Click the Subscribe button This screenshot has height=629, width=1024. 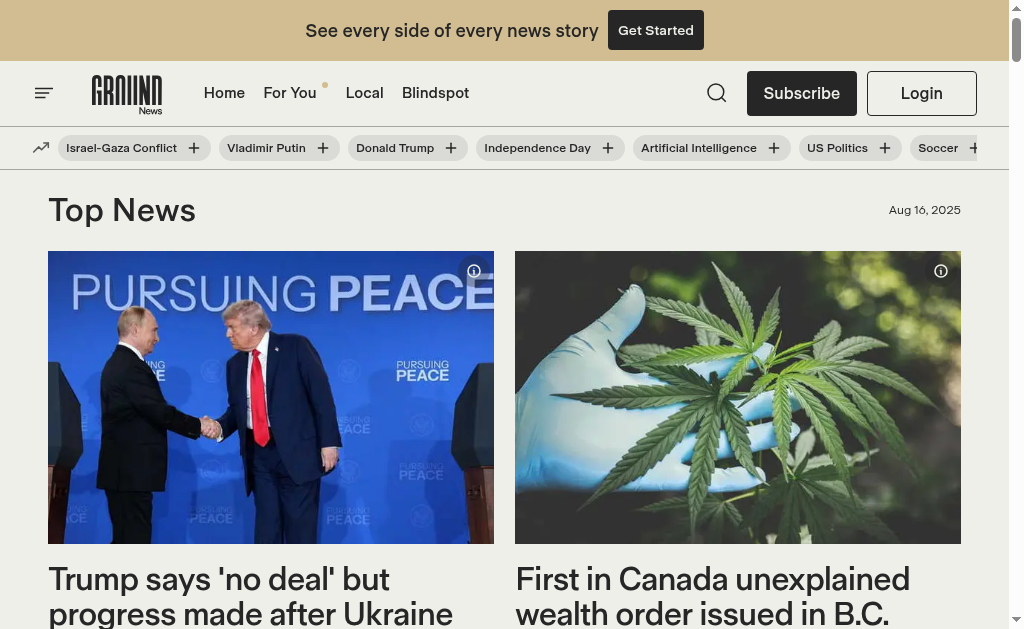801,93
